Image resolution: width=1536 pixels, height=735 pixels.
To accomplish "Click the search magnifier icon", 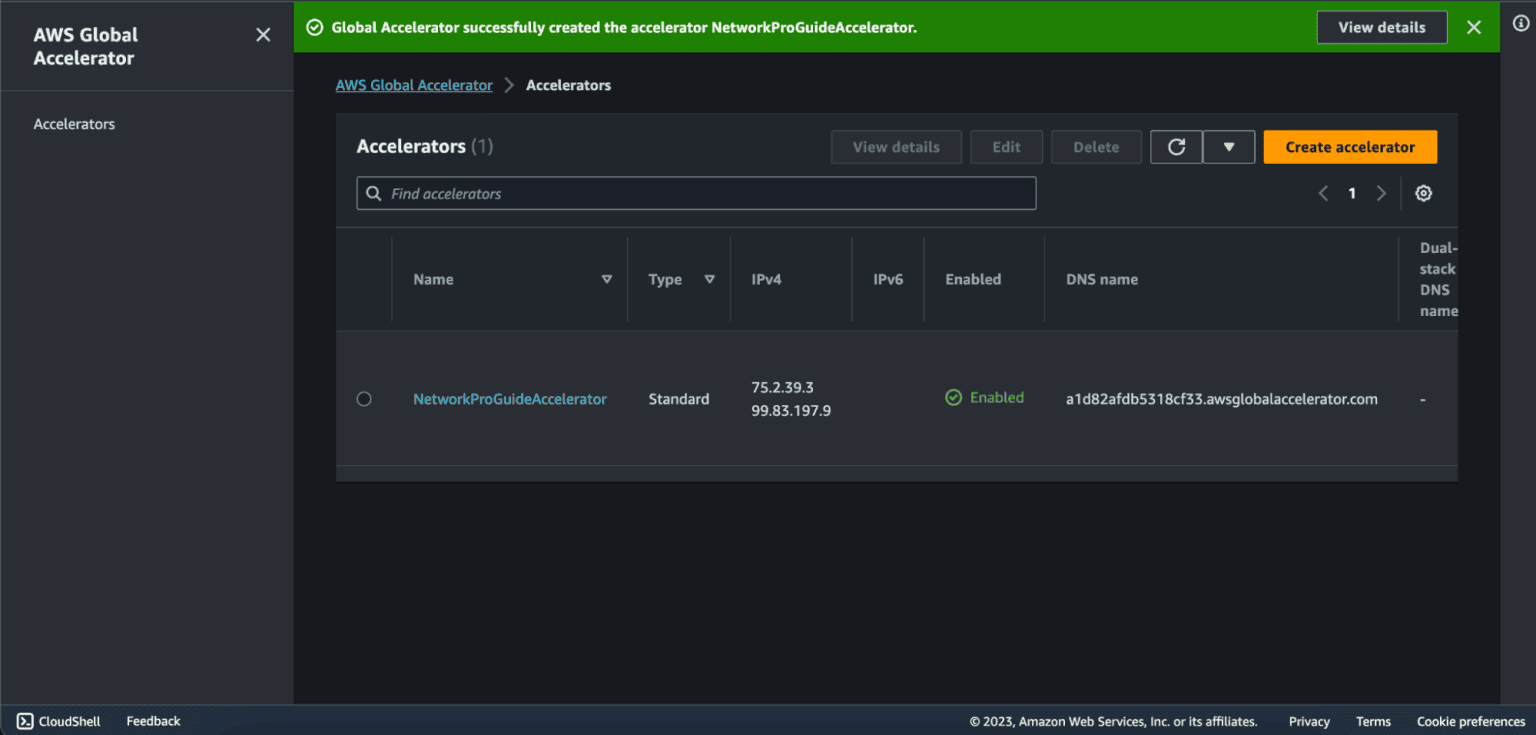I will click(x=374, y=193).
